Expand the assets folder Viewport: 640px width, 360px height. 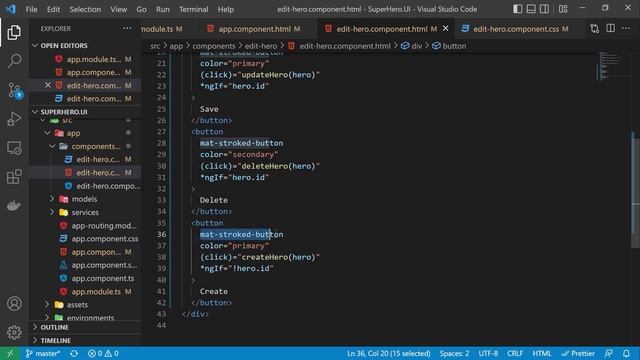47,304
